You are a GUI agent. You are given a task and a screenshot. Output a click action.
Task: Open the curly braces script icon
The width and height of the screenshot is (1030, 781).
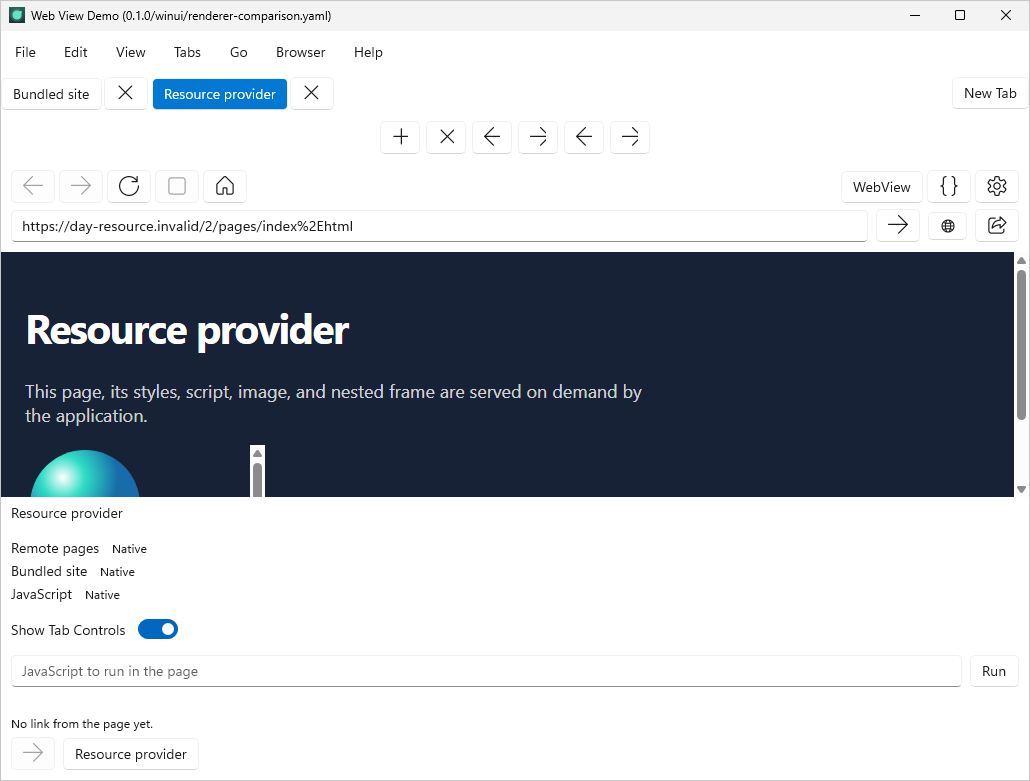pyautogui.click(x=949, y=187)
